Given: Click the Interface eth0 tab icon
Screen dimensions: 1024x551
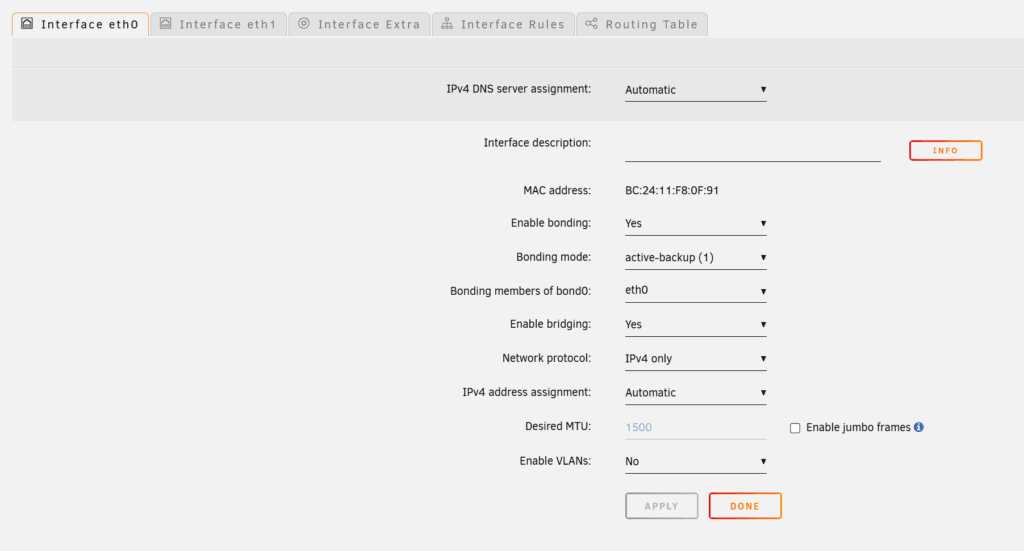Looking at the screenshot, I should point(27,24).
